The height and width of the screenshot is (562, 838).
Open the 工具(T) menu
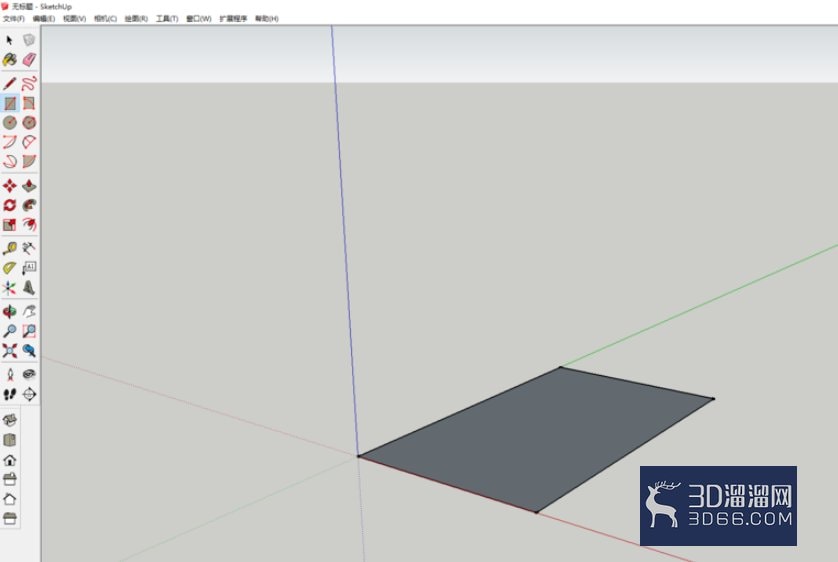pyautogui.click(x=167, y=19)
